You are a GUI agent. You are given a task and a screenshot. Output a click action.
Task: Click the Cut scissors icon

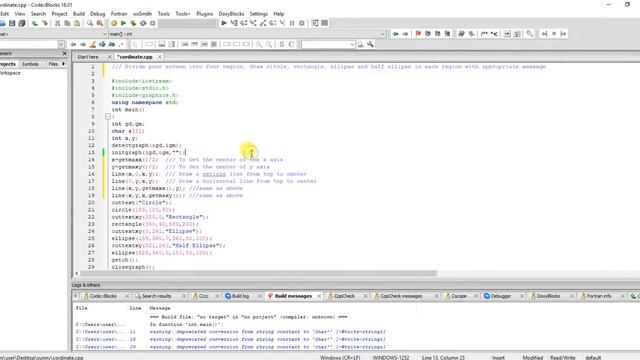58,24
